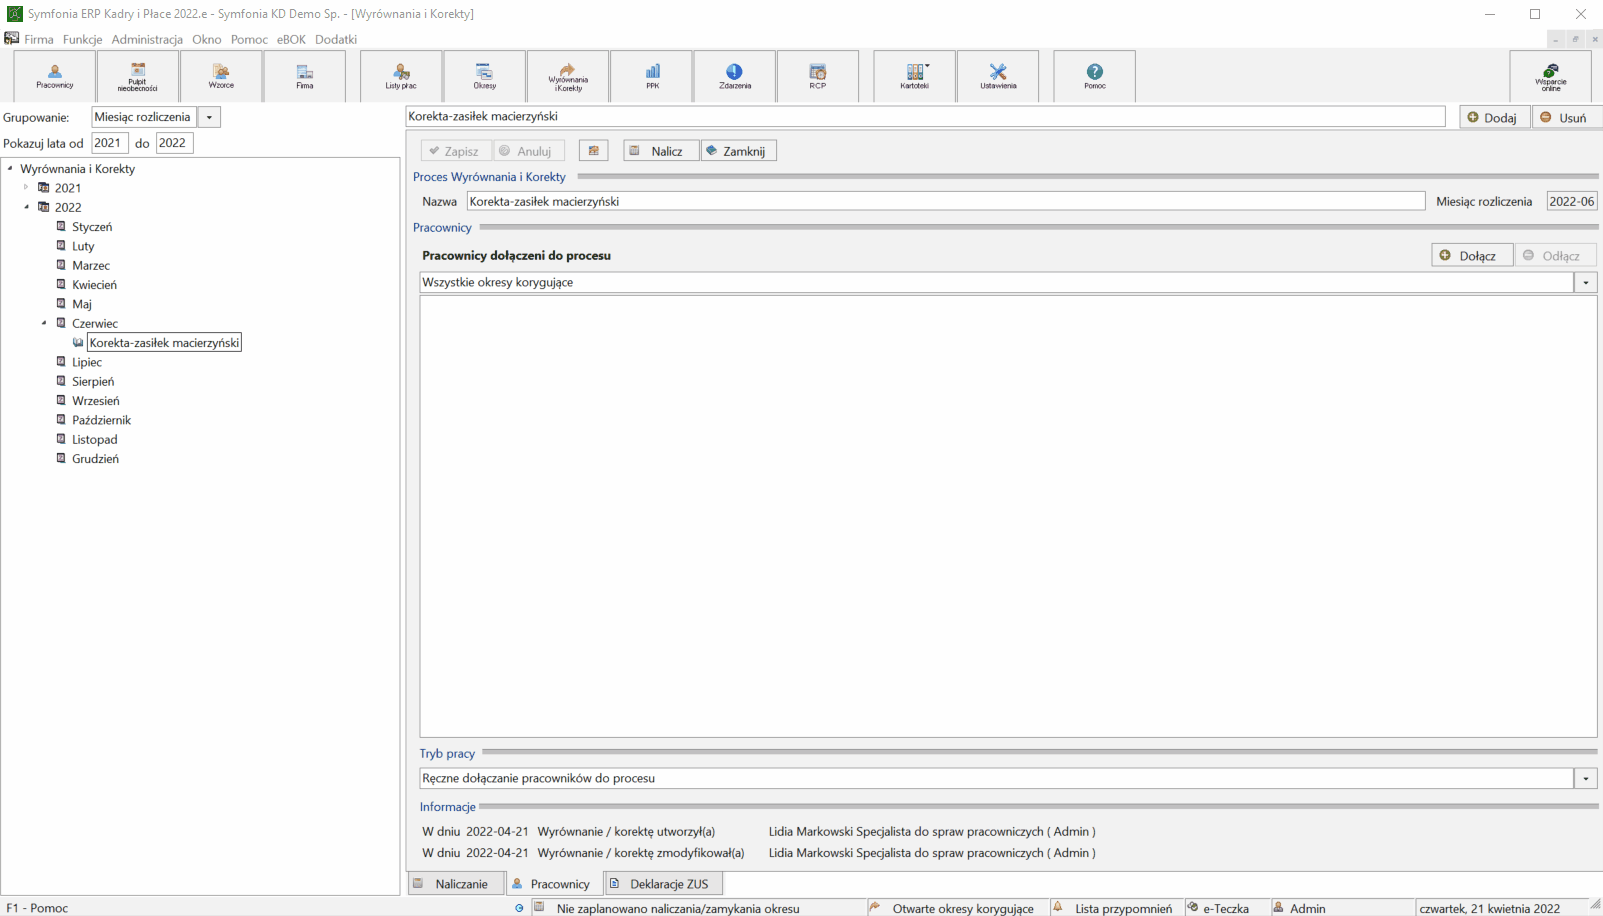Open the Grupowanie dropdown arrow
The height and width of the screenshot is (916, 1603).
[x=209, y=117]
